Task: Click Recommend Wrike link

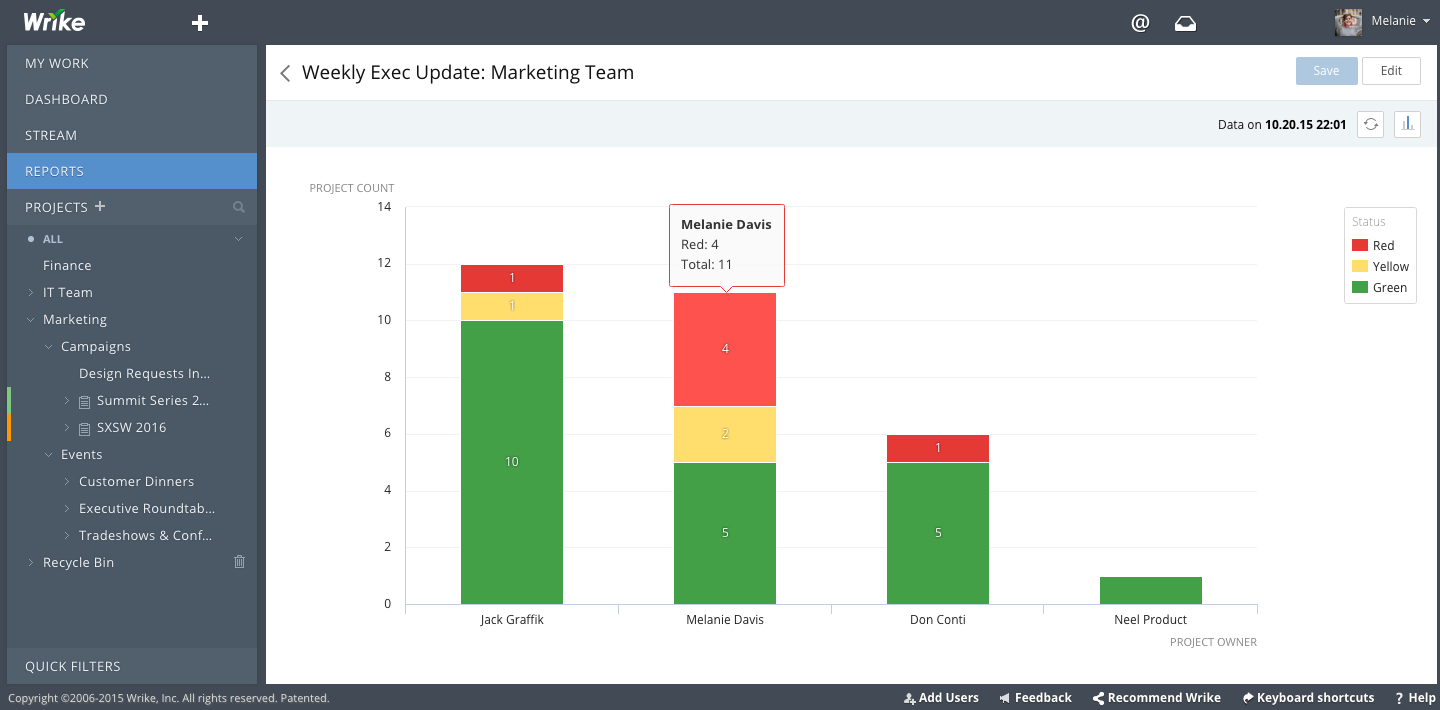Action: [1164, 698]
